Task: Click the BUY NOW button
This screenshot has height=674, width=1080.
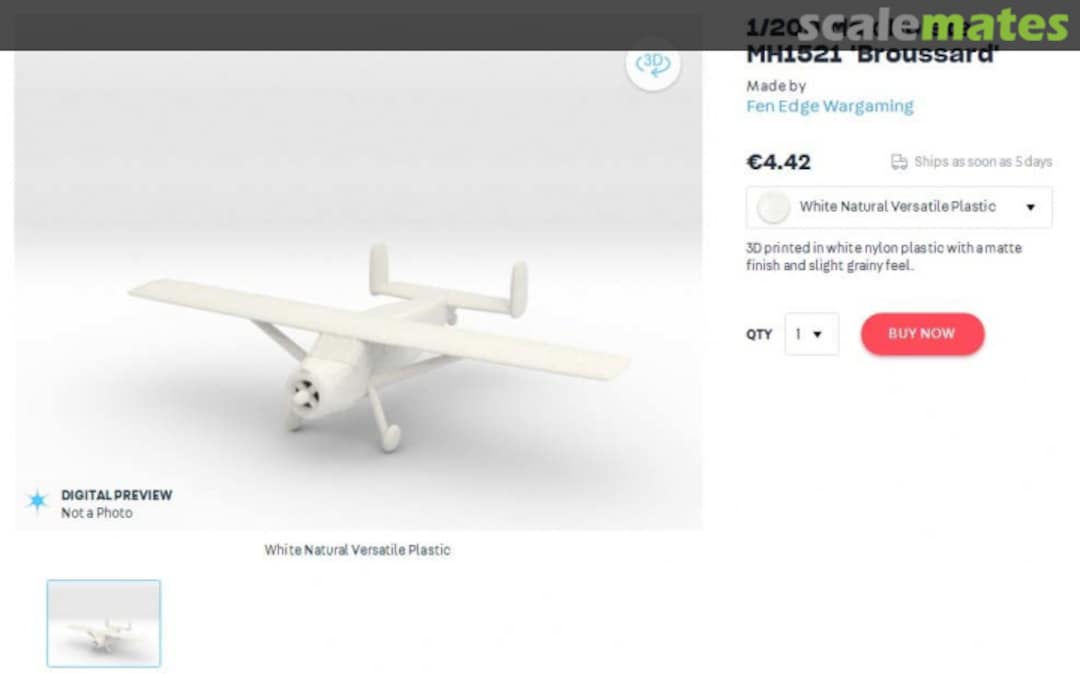Action: click(x=922, y=335)
